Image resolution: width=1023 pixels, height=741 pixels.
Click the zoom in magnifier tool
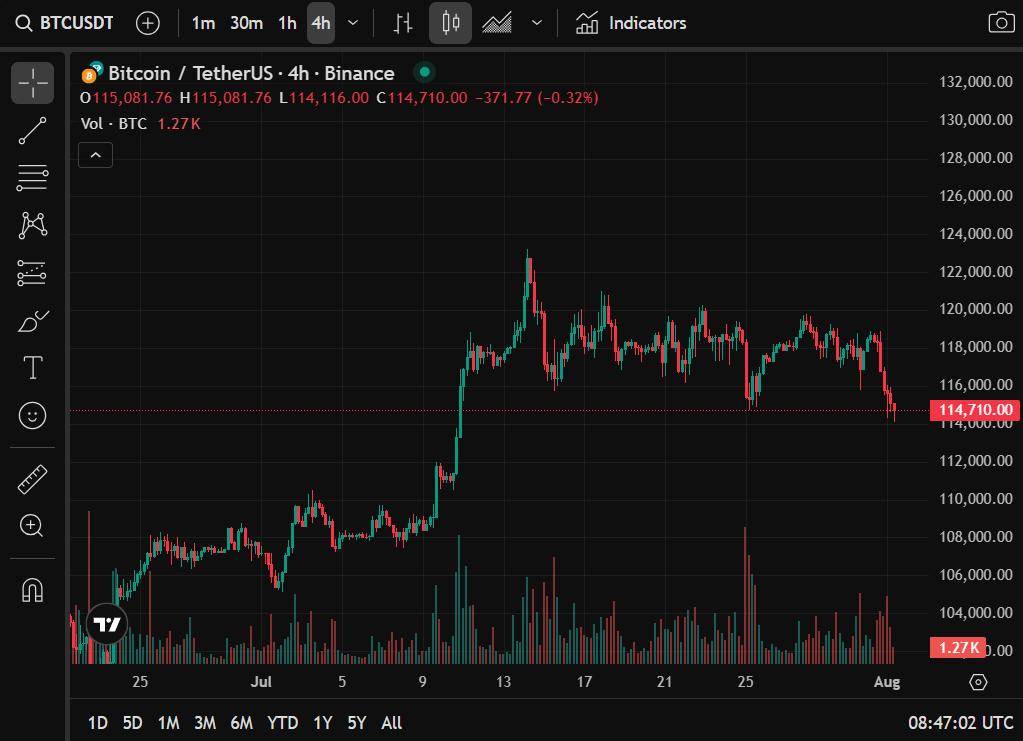[x=33, y=526]
